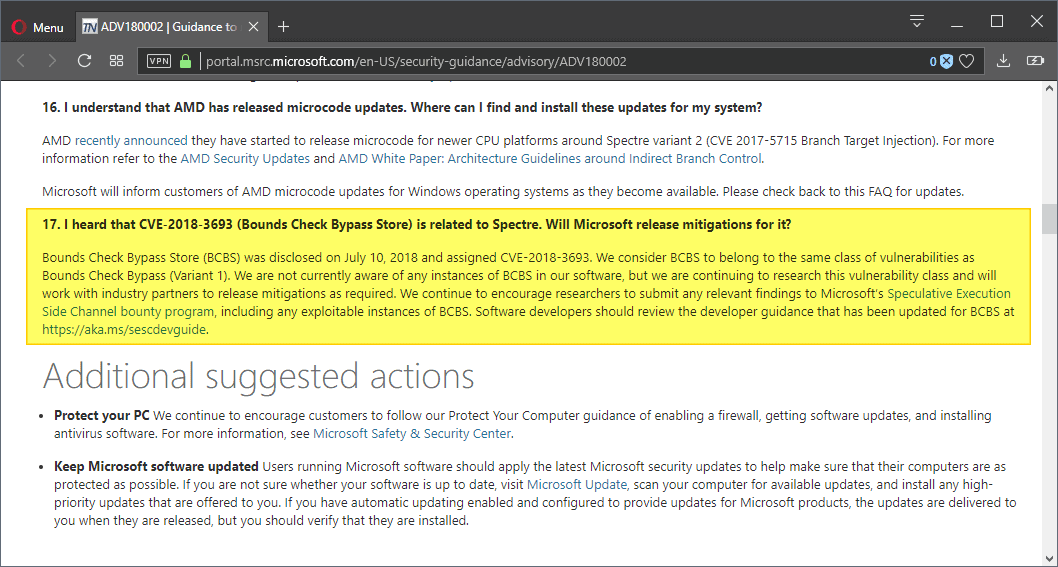The width and height of the screenshot is (1058, 567).
Task: Open a new tab with plus icon
Action: point(283,26)
